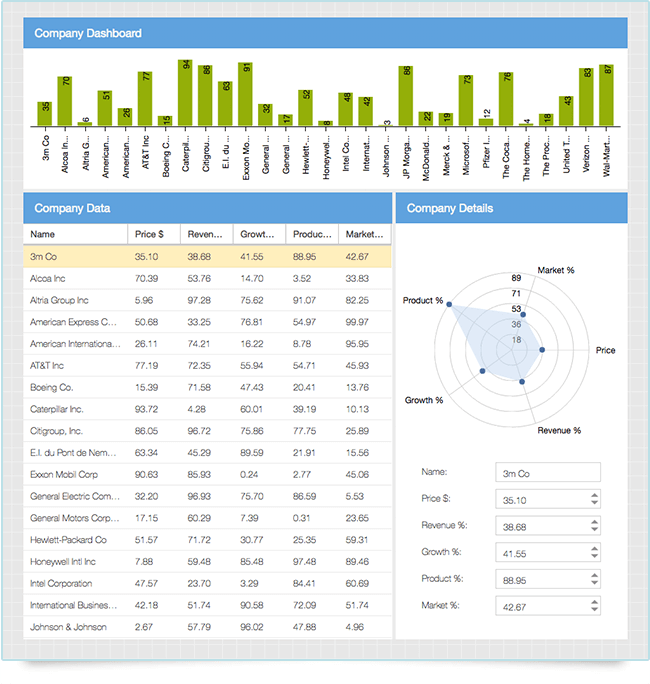Increase the Product % spinner value
Viewport: 650px width, 684px height.
pyautogui.click(x=594, y=576)
